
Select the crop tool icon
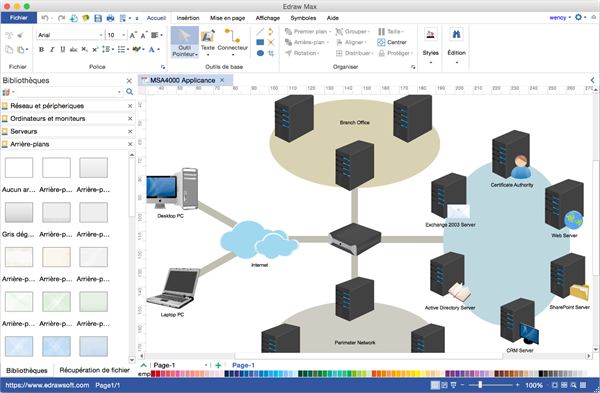tap(271, 53)
